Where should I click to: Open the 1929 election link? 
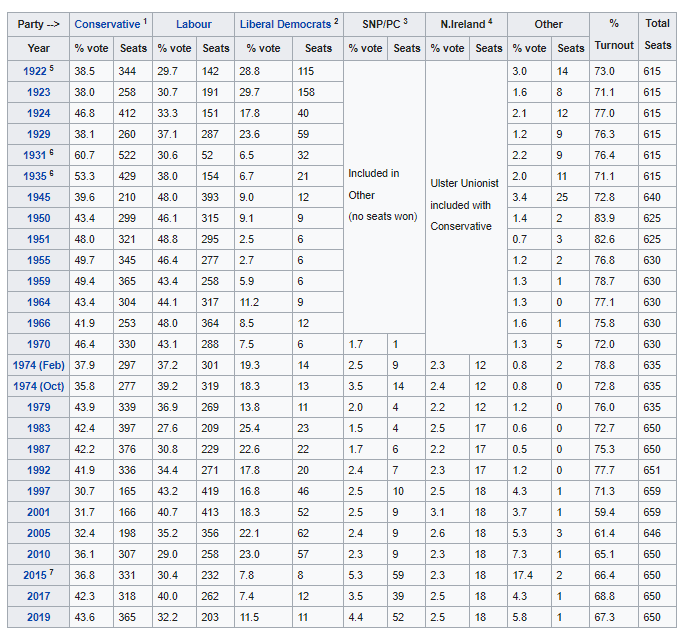click(39, 134)
